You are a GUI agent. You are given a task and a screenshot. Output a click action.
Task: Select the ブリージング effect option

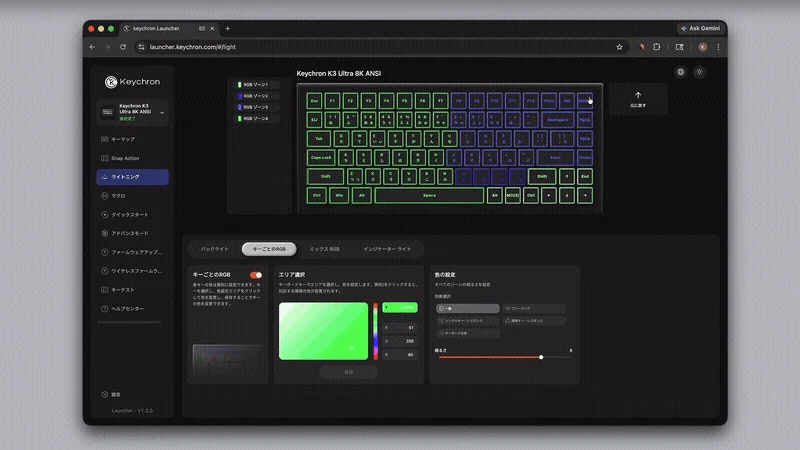coord(534,308)
